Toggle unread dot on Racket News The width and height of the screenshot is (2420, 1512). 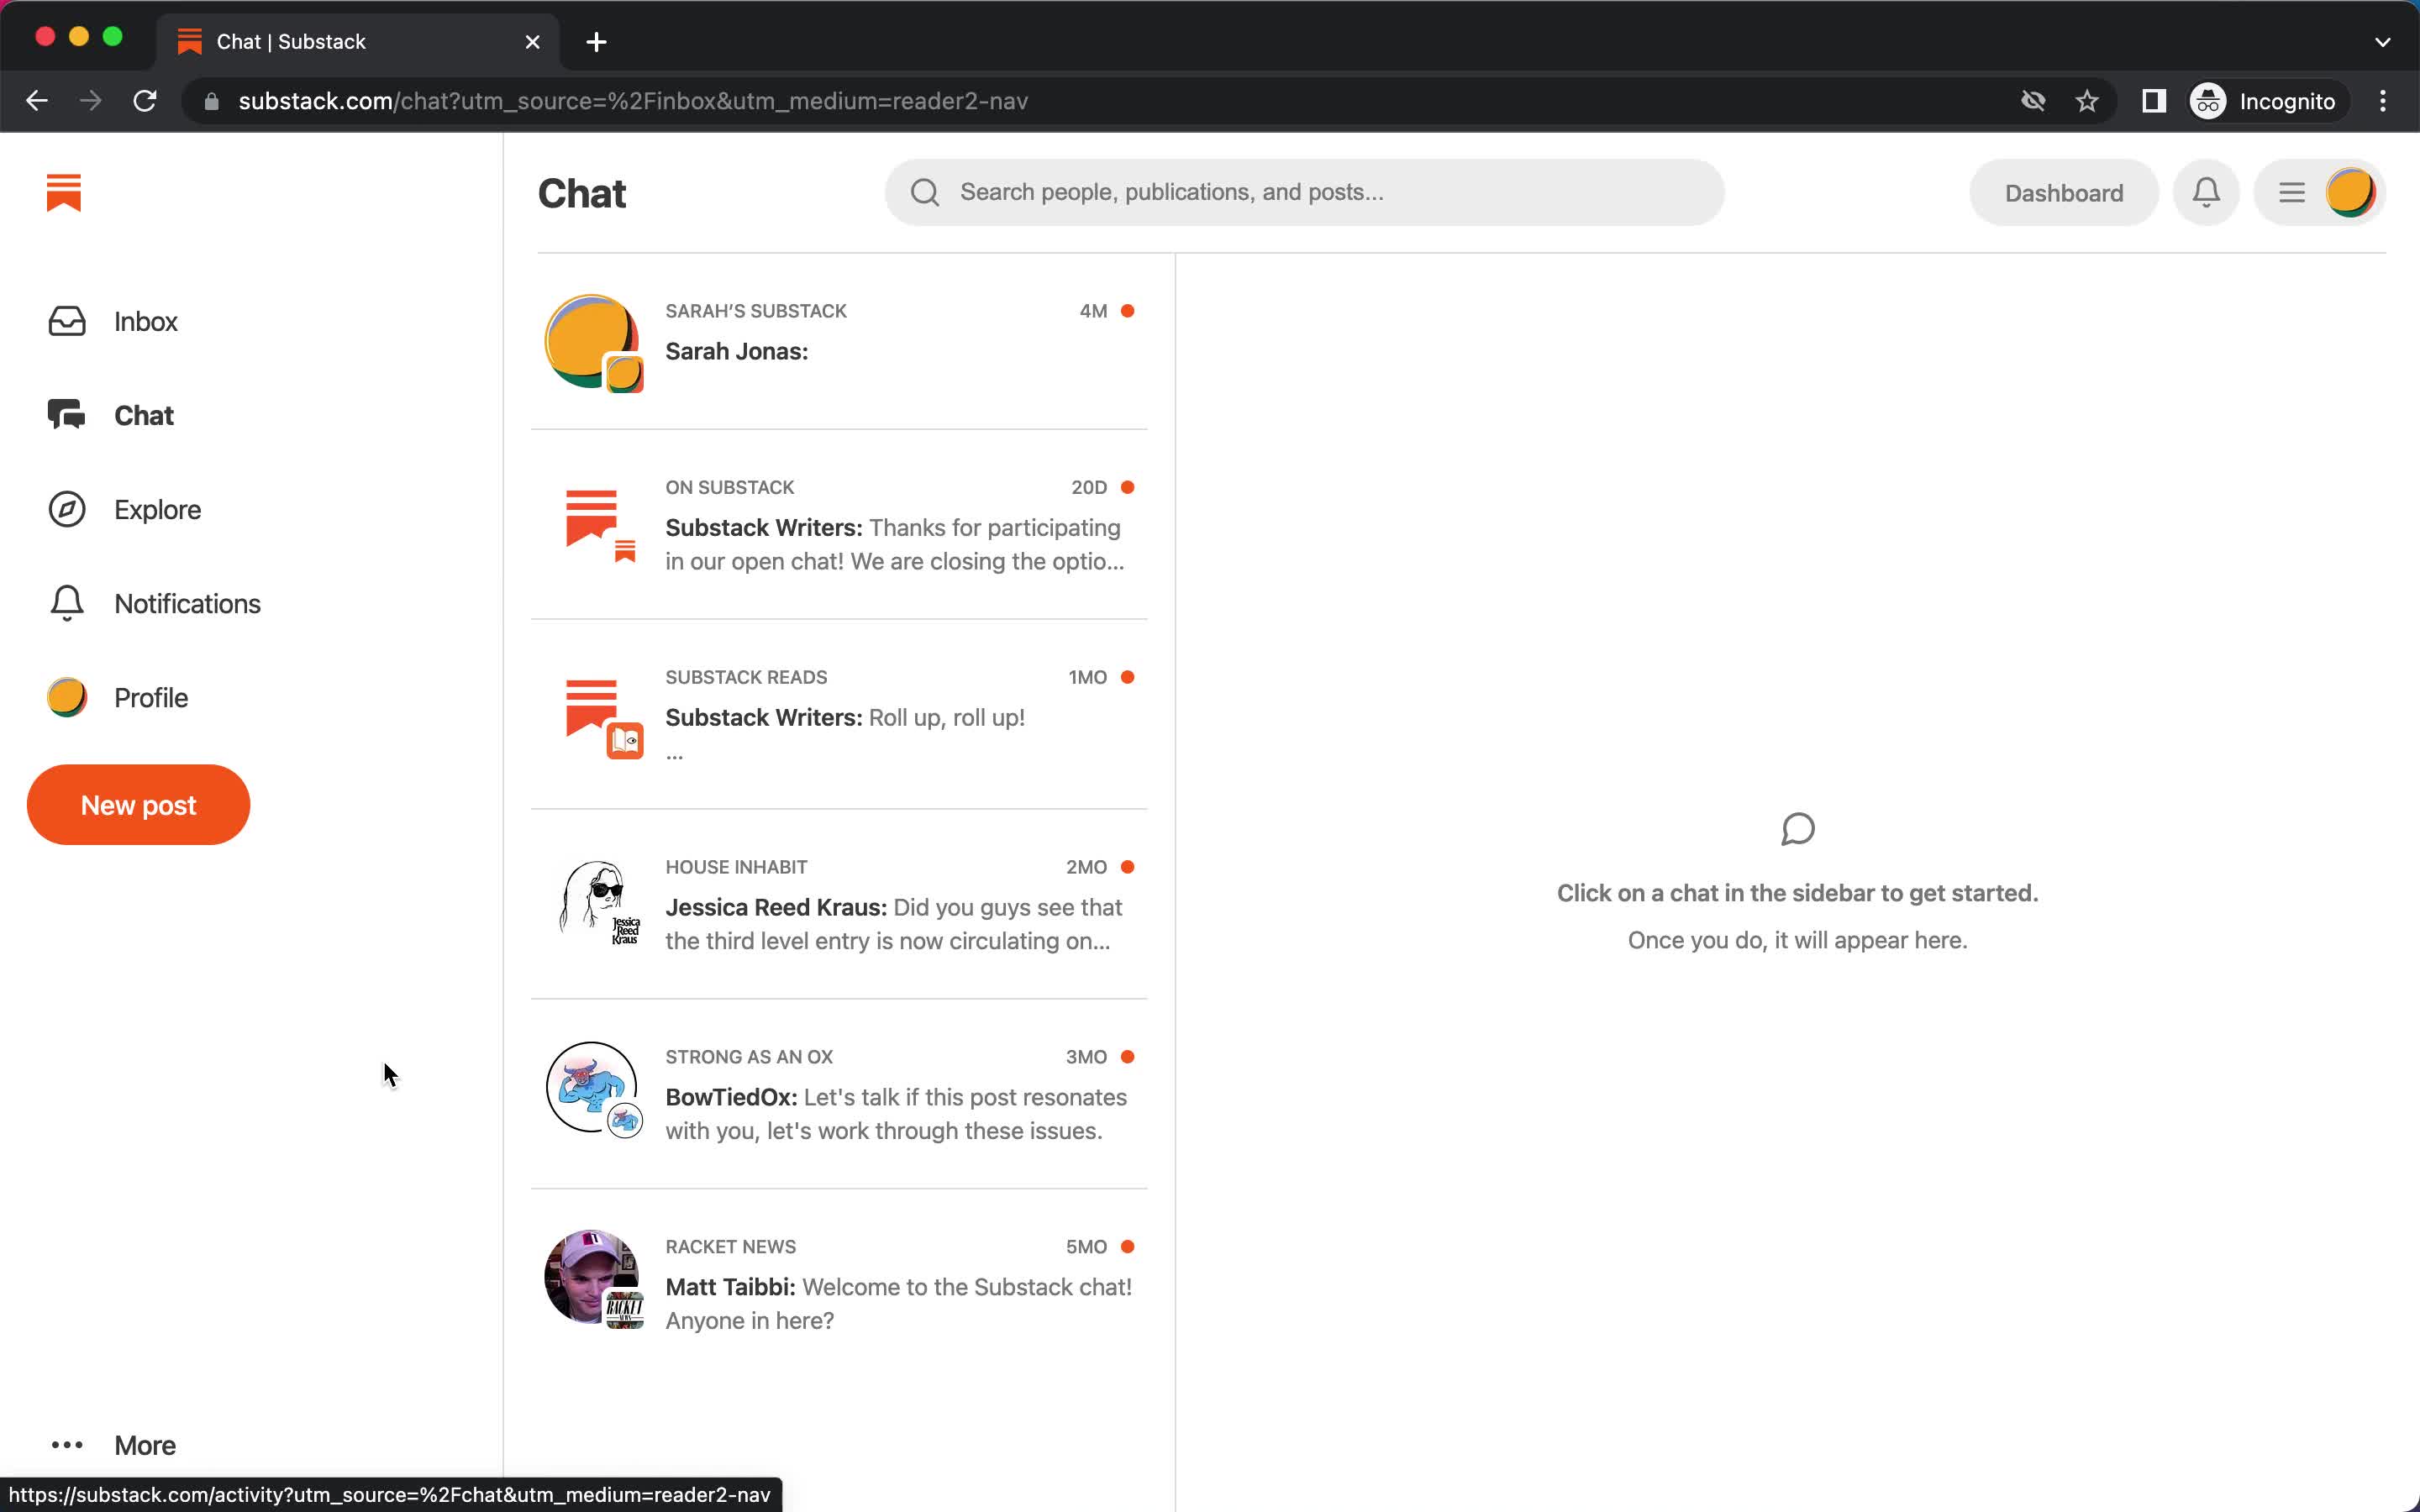point(1128,1246)
